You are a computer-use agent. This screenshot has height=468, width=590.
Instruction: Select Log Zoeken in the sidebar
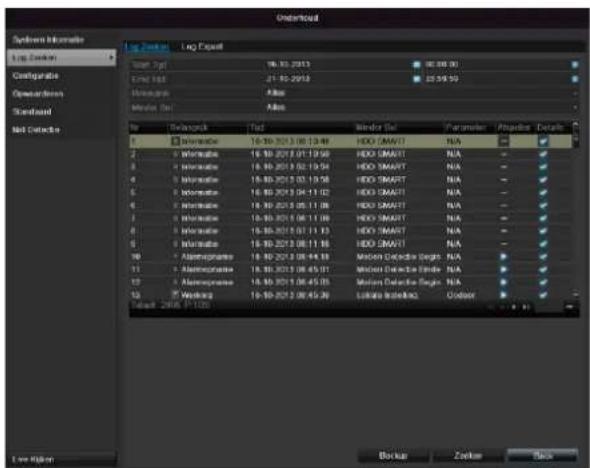pos(61,58)
